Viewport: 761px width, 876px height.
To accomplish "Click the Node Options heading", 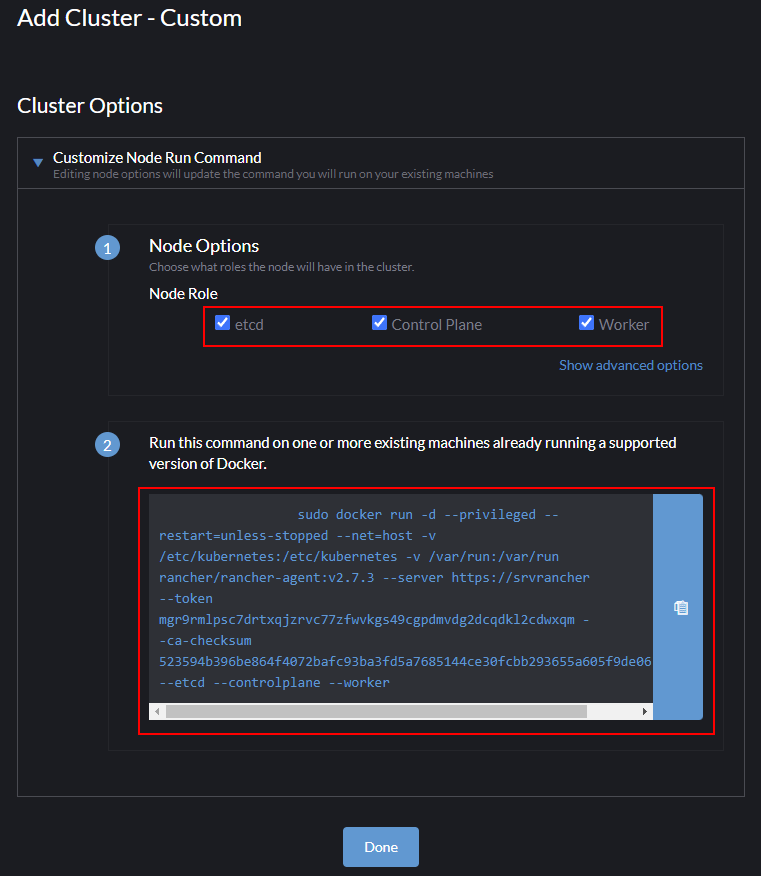I will click(204, 246).
